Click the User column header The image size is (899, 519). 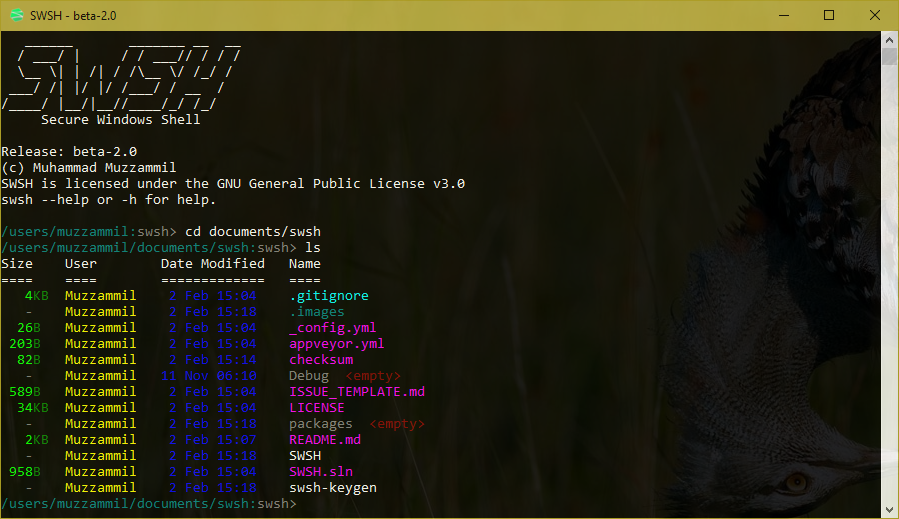tap(81, 264)
